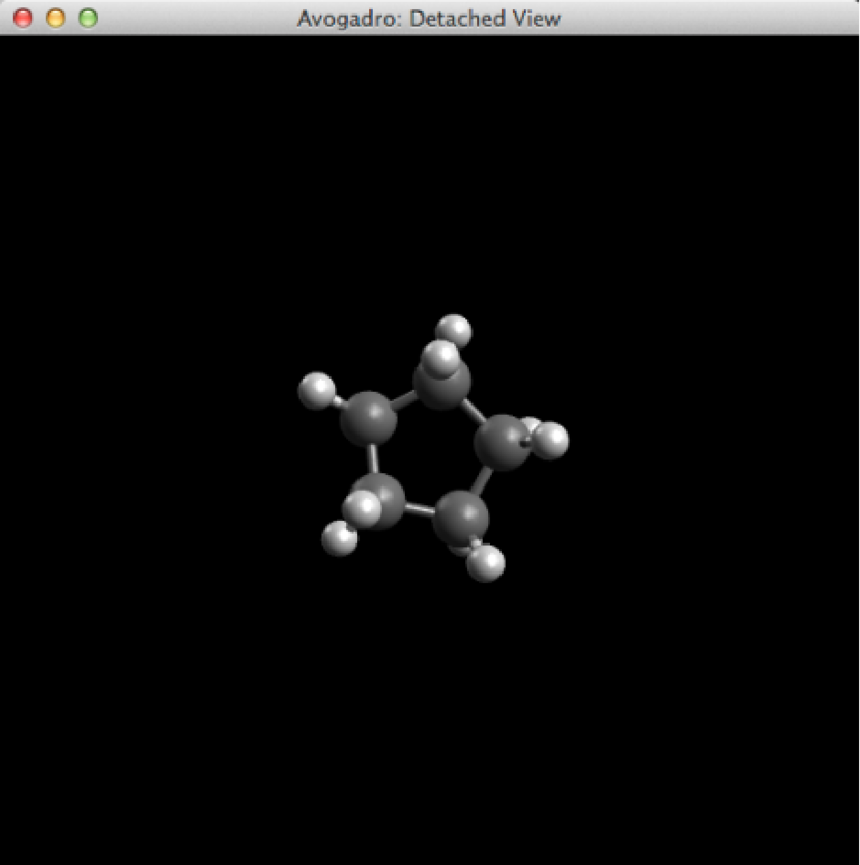The image size is (860, 865).
Task: Select hydrogen overlapping the bottom-left carbon
Action: (x=362, y=508)
